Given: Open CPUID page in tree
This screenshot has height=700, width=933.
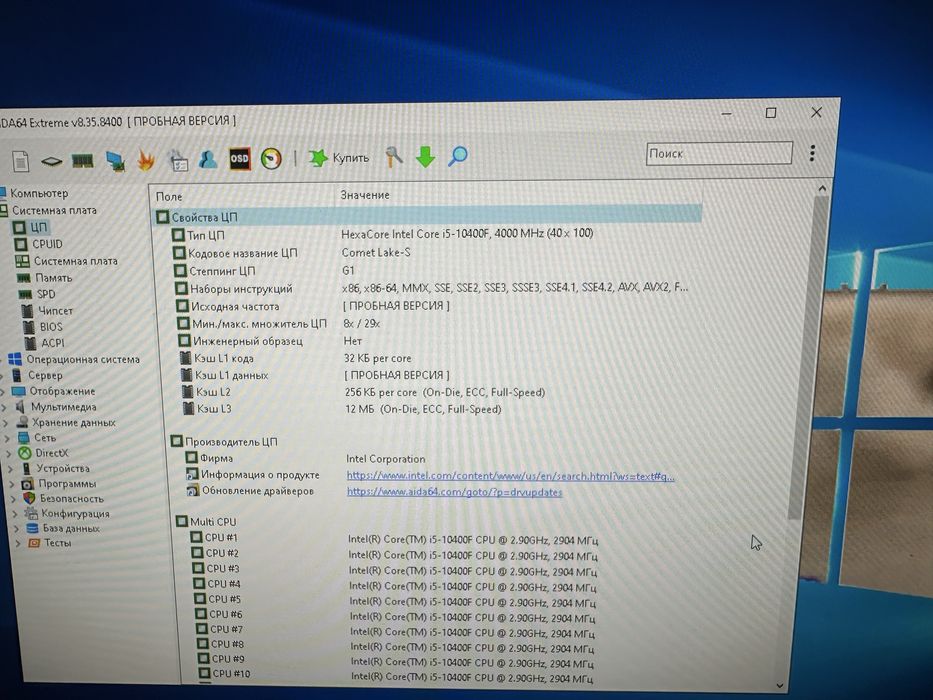Looking at the screenshot, I should (x=47, y=244).
